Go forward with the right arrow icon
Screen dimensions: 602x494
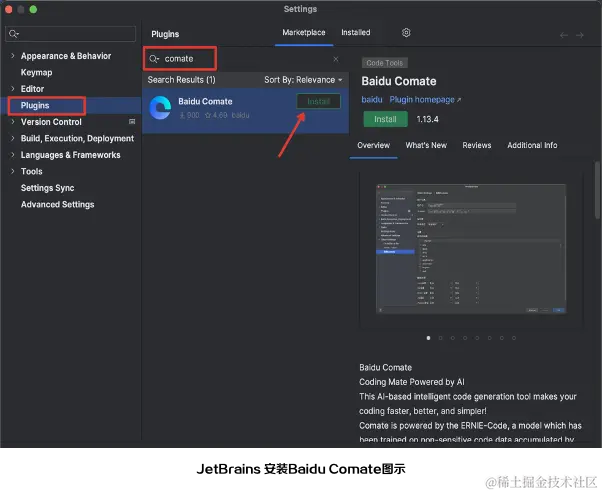click(580, 35)
